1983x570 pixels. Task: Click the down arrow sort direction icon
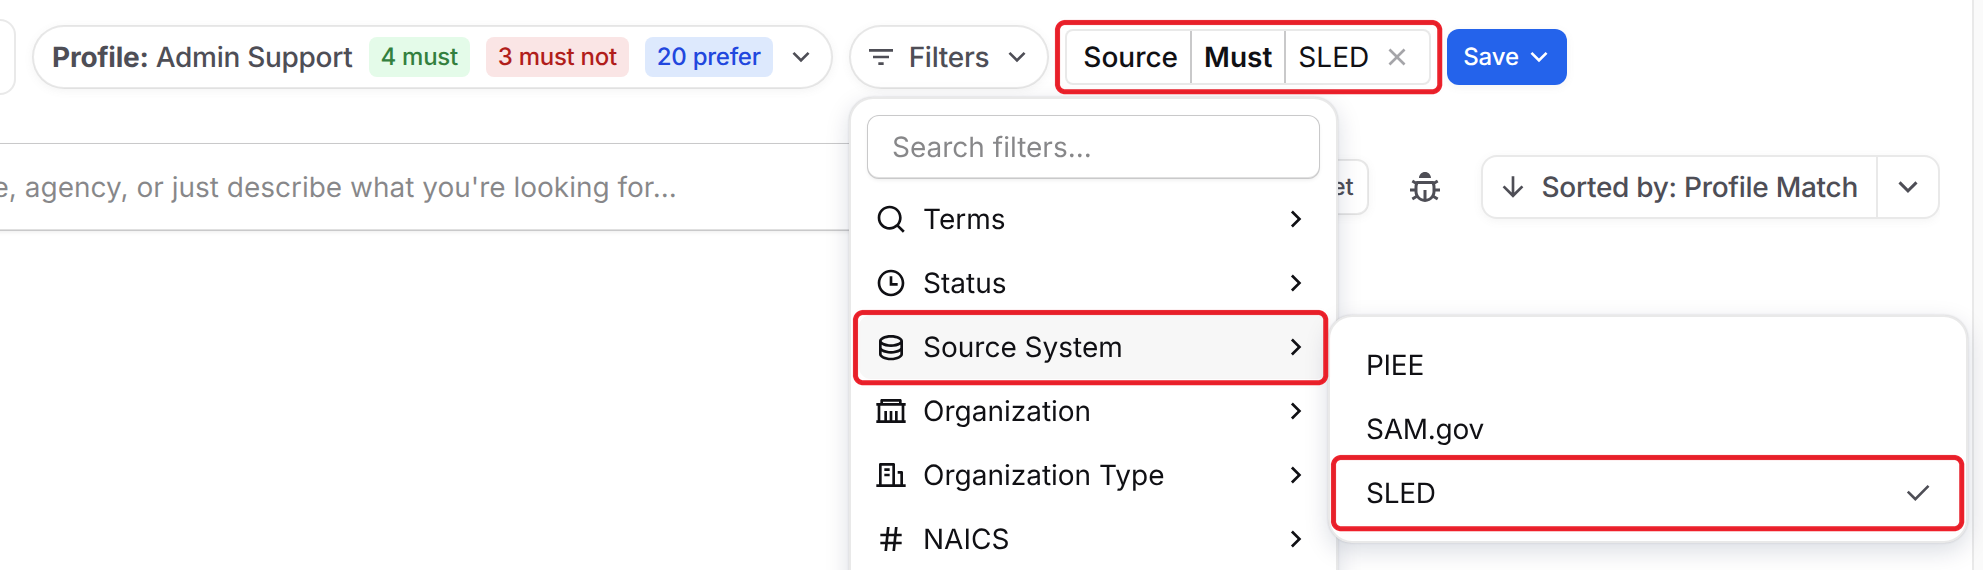click(x=1513, y=187)
